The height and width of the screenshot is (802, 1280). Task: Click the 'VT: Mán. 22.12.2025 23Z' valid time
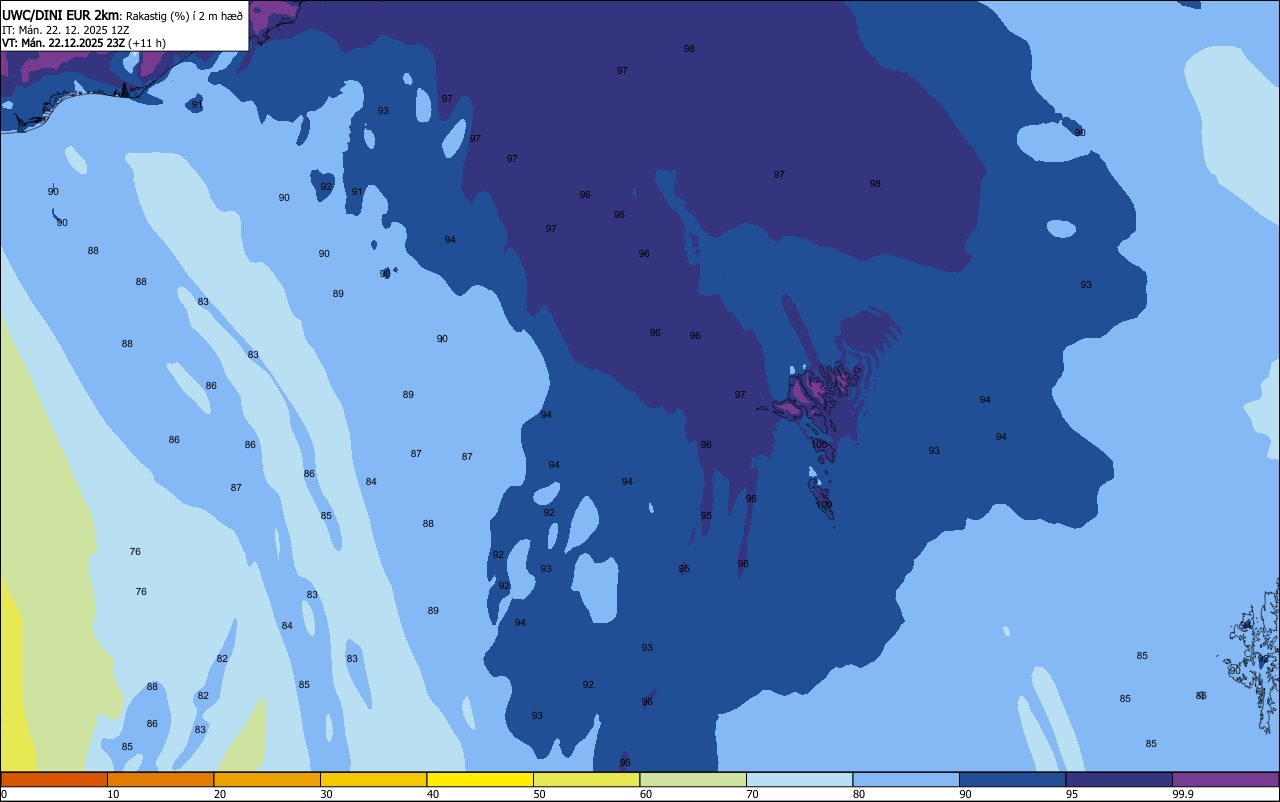click(x=63, y=43)
